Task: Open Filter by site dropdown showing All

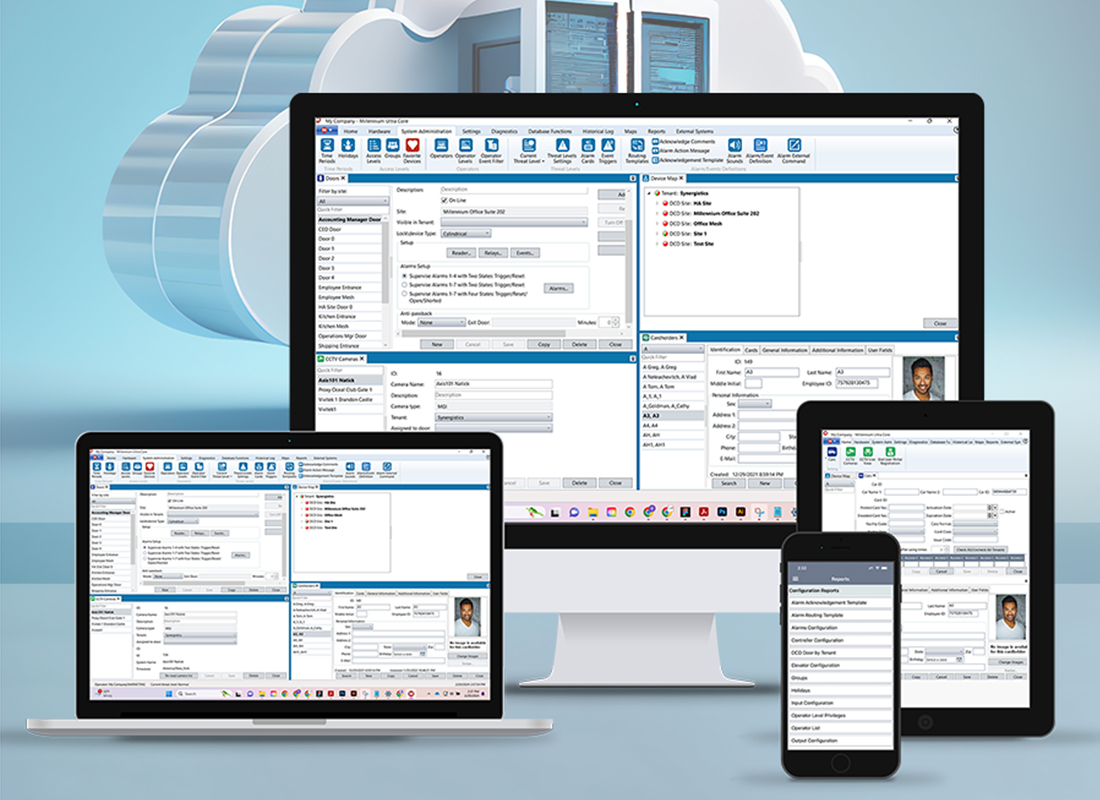Action: point(353,201)
